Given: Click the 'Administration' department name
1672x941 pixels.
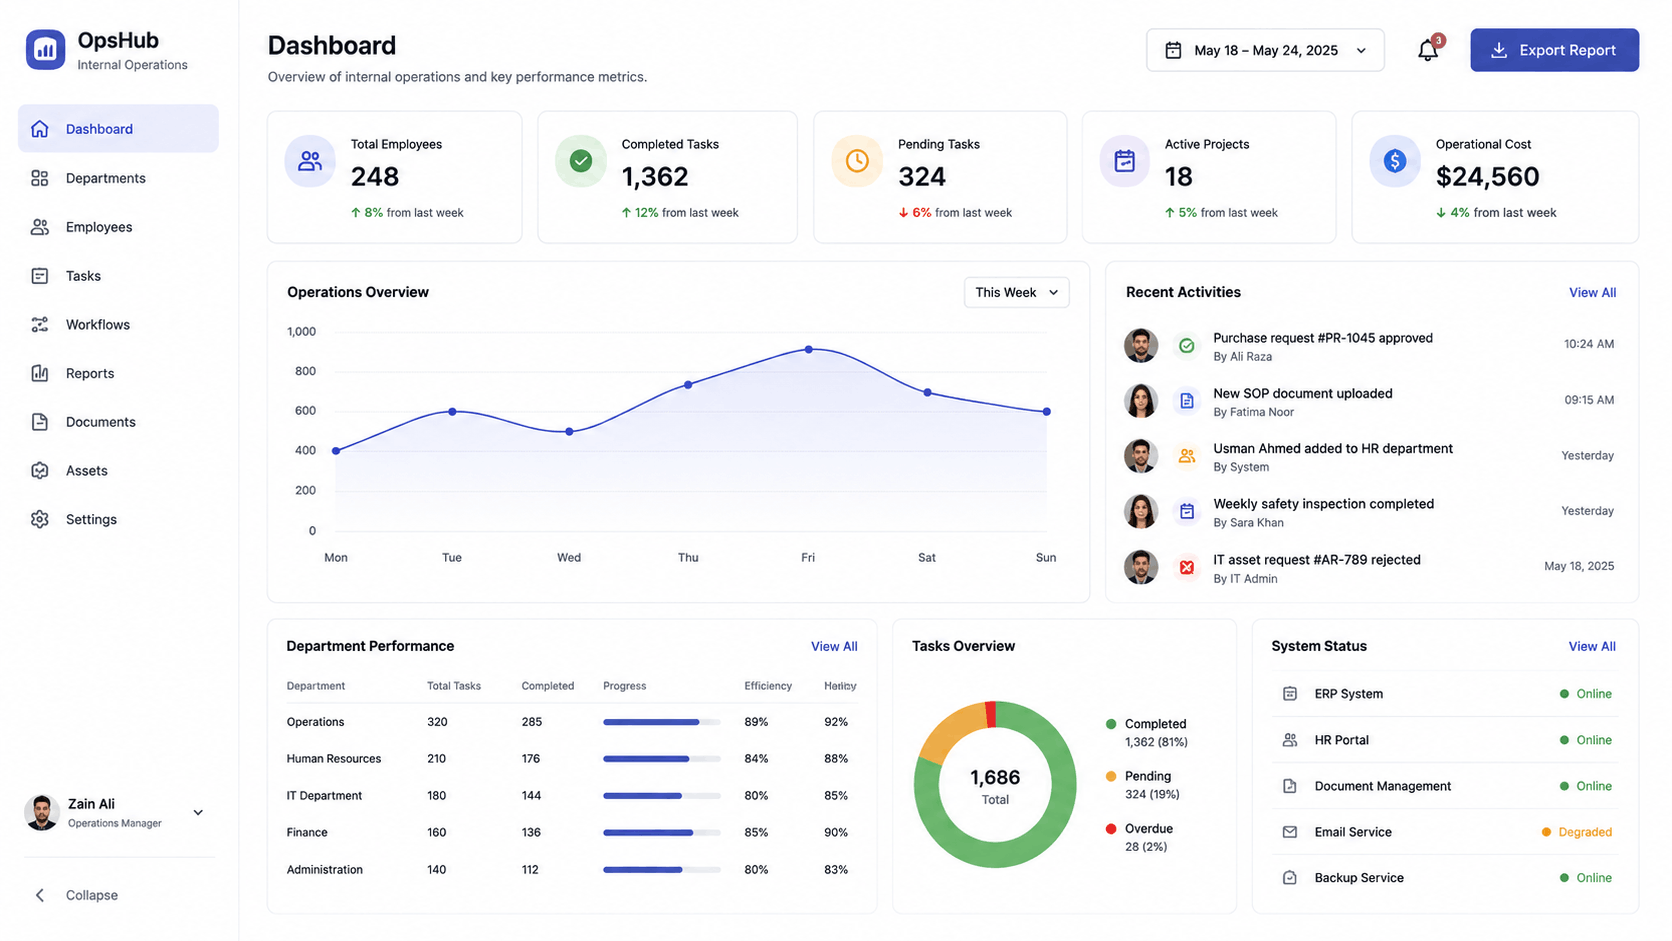Looking at the screenshot, I should (324, 870).
